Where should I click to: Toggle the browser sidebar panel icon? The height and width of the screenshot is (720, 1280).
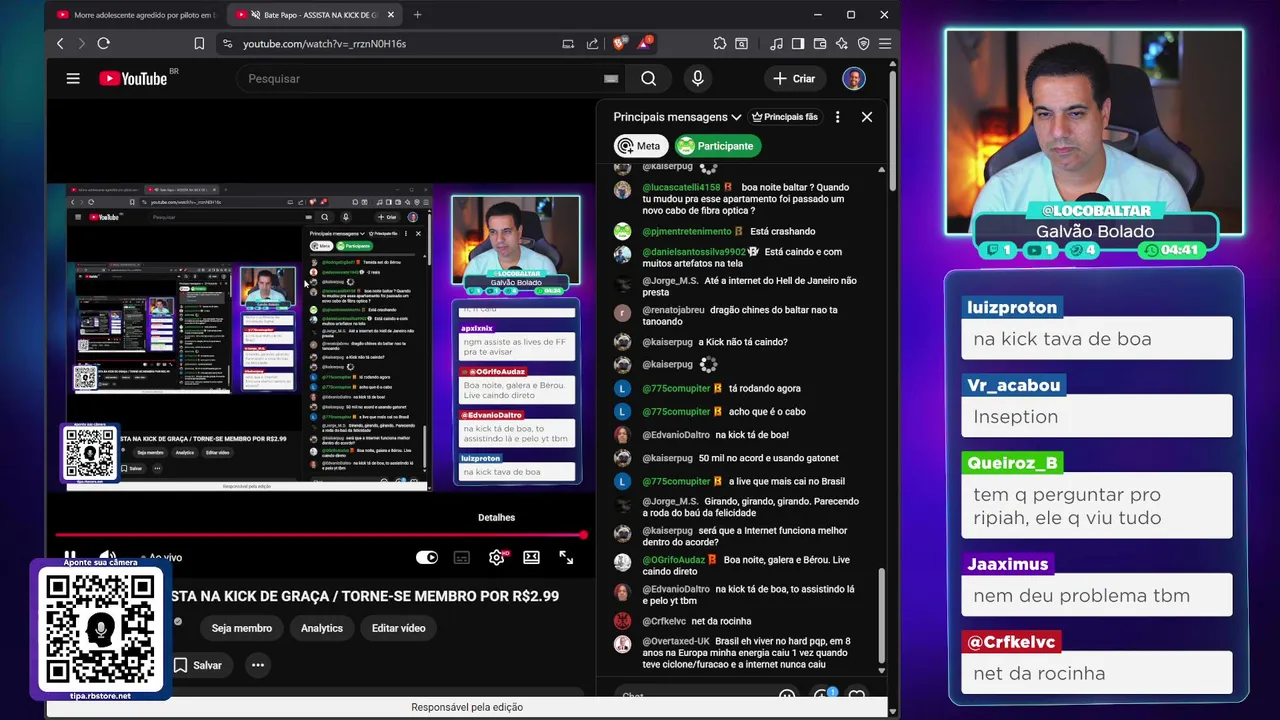click(798, 44)
